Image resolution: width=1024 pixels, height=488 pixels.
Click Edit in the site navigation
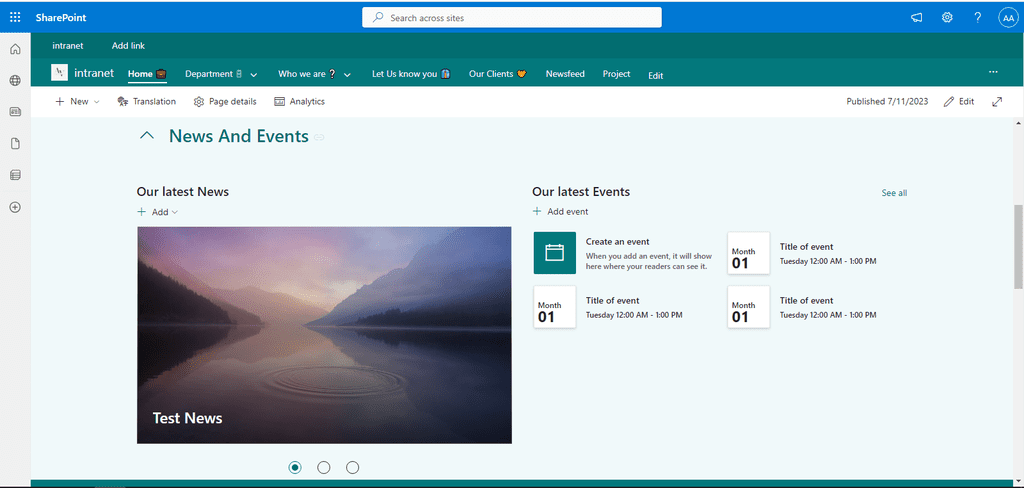[x=656, y=76]
